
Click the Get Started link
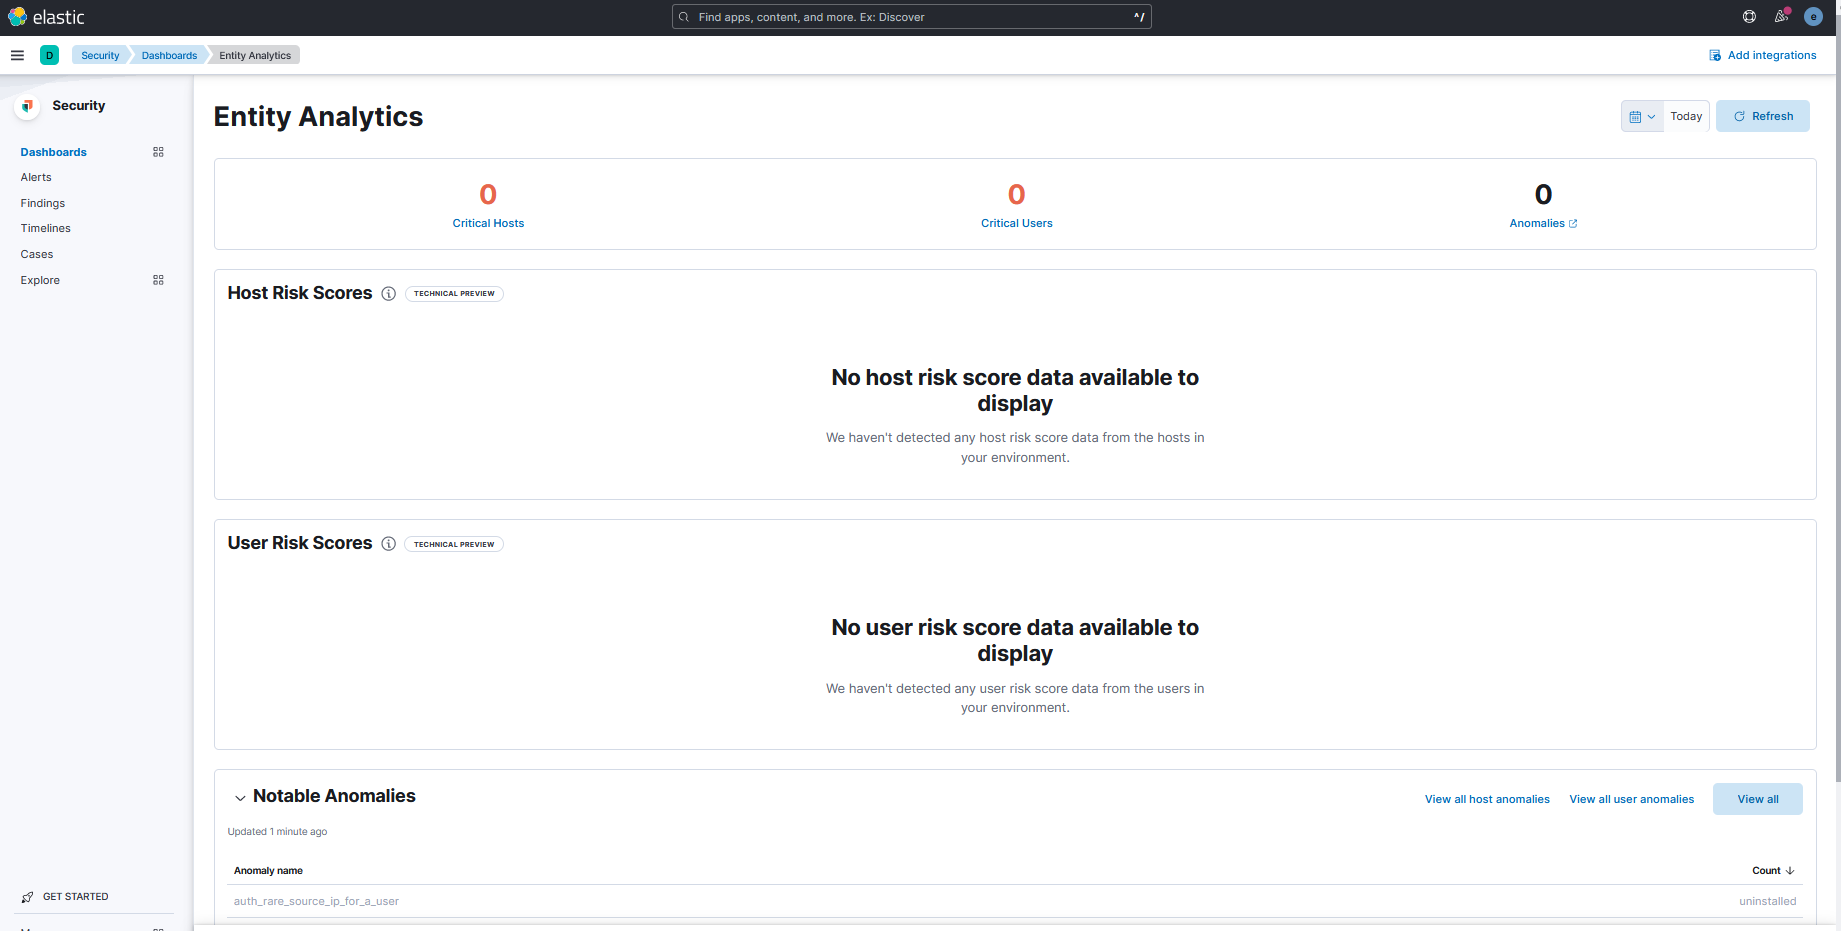click(76, 897)
